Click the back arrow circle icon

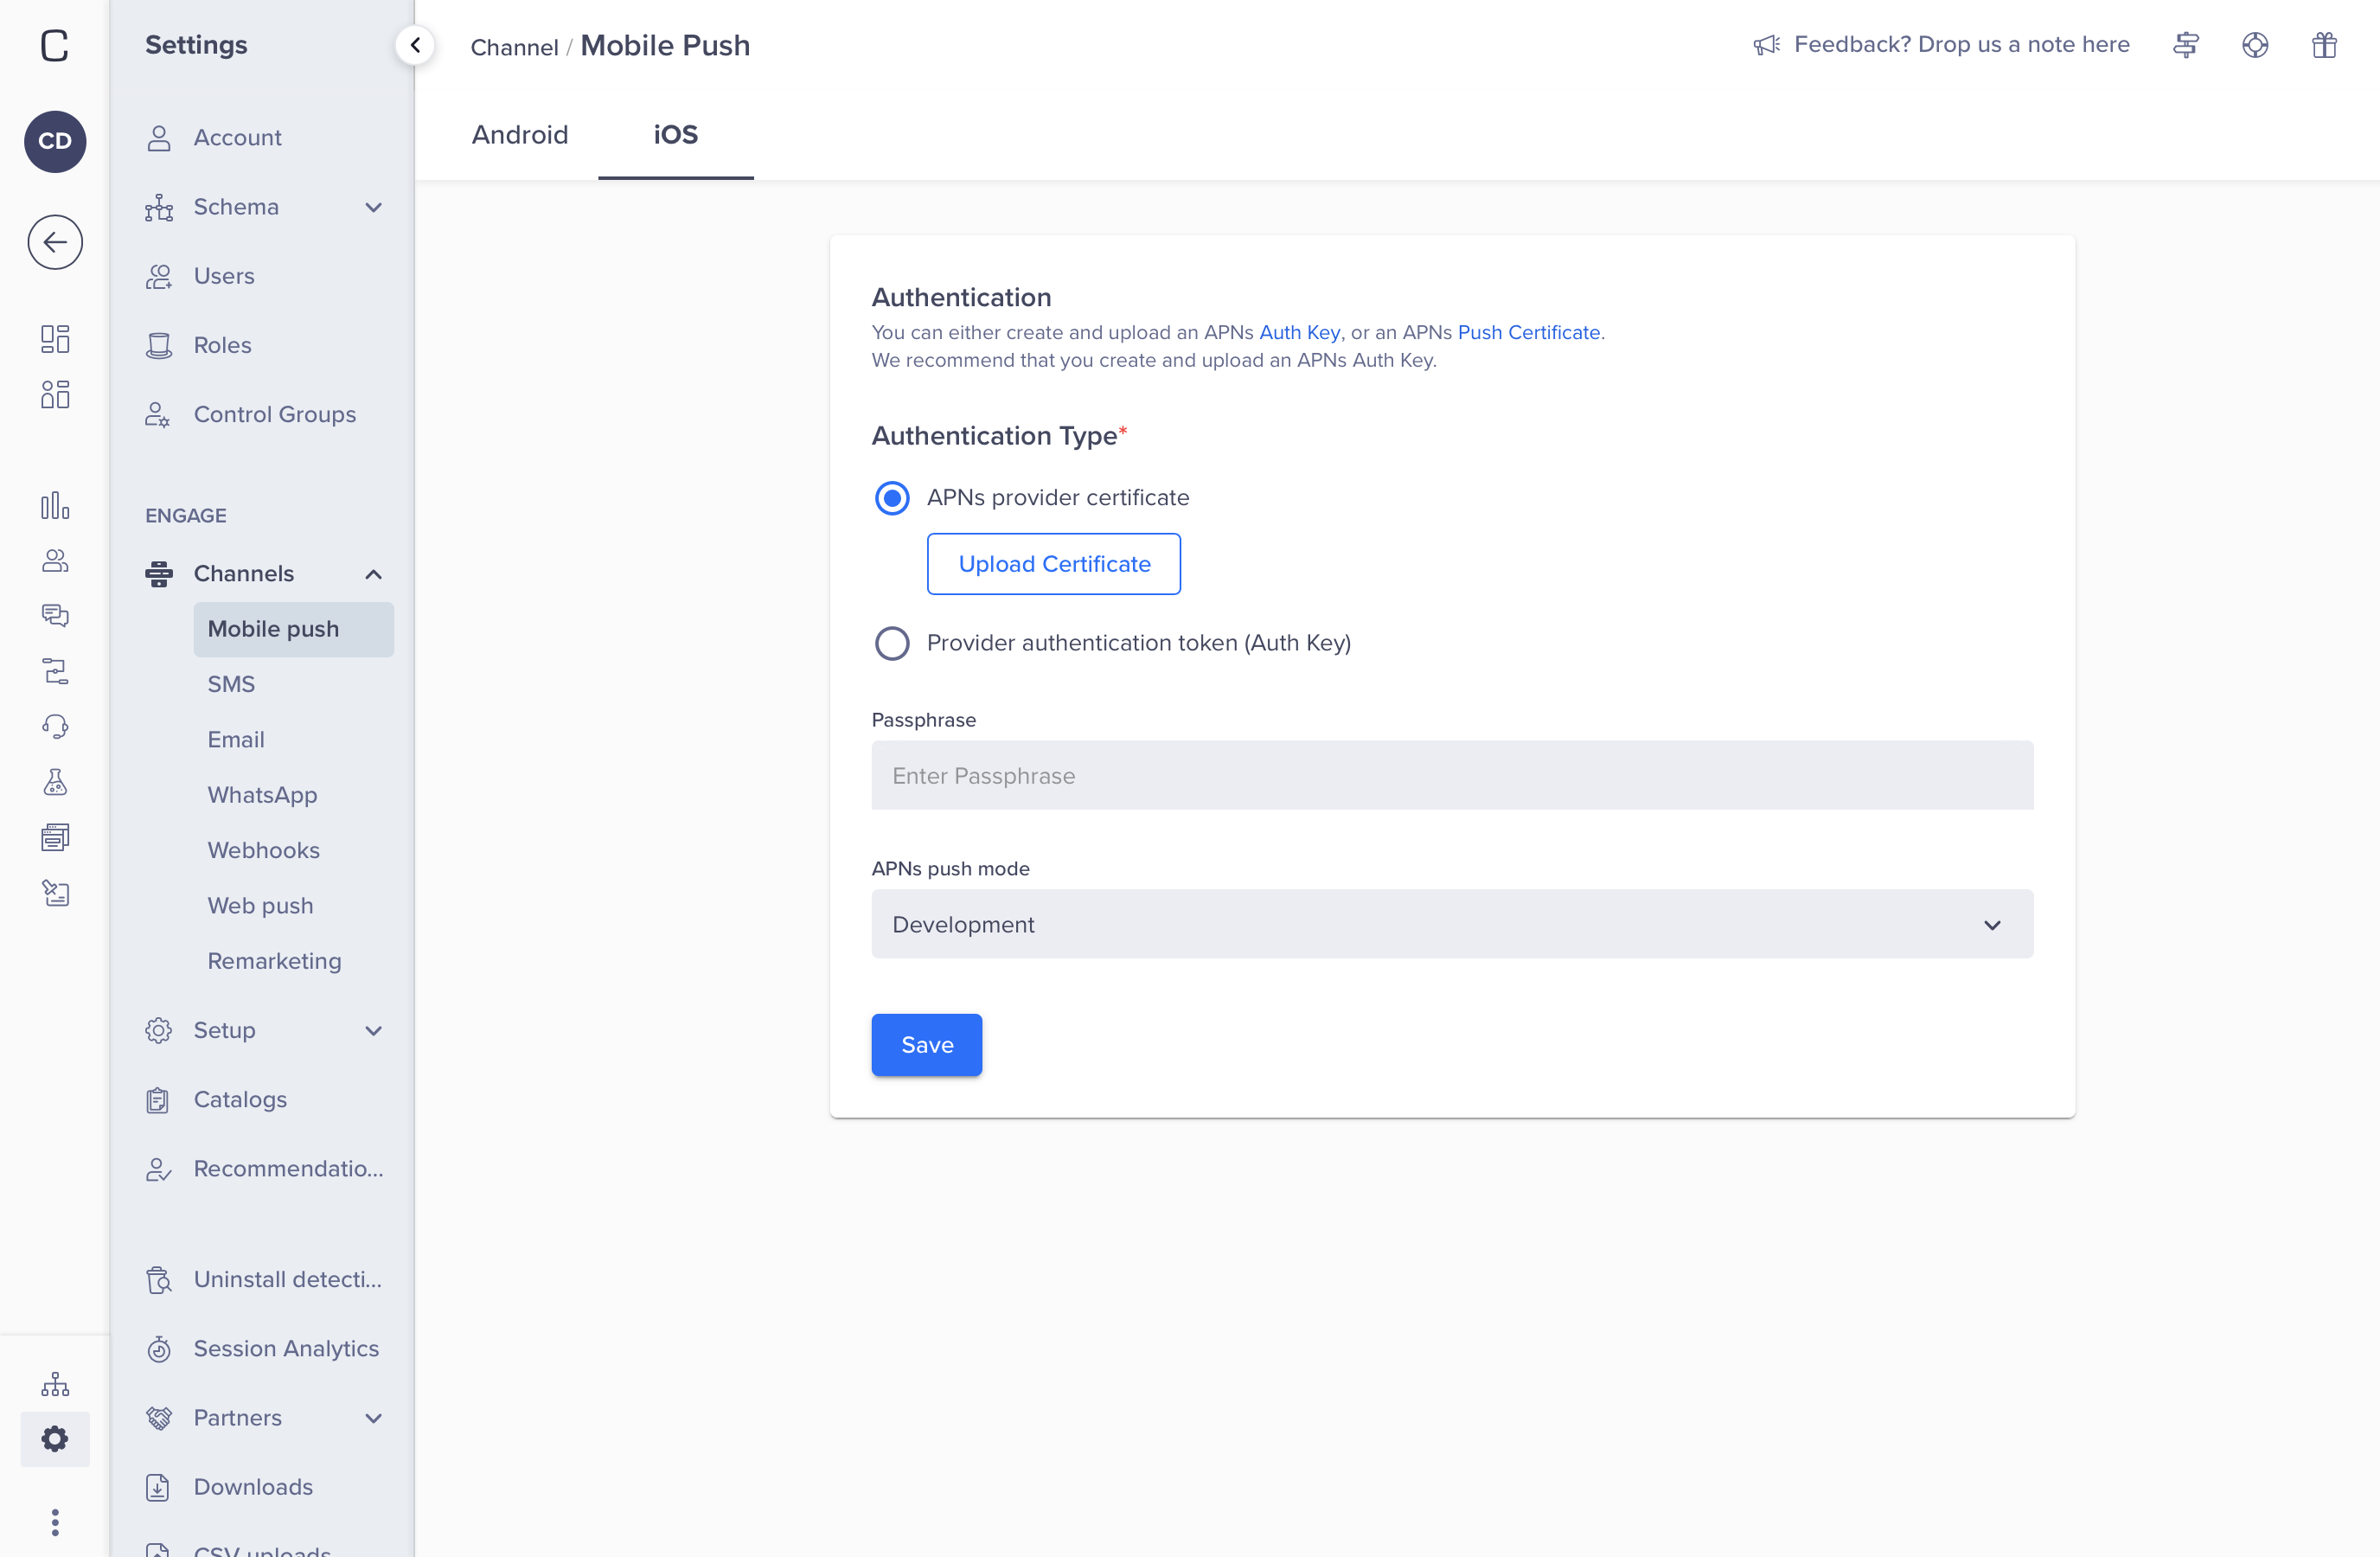coord(55,242)
